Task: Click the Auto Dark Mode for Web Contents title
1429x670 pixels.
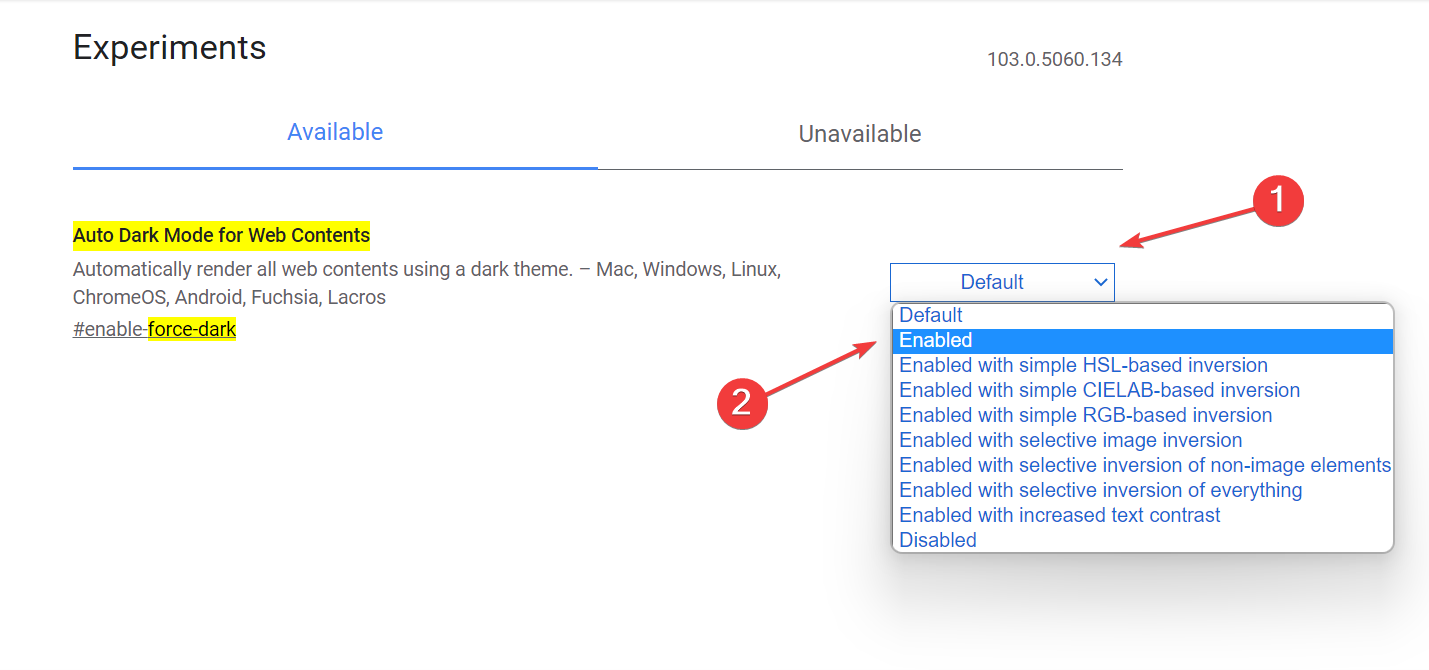Action: (x=221, y=236)
